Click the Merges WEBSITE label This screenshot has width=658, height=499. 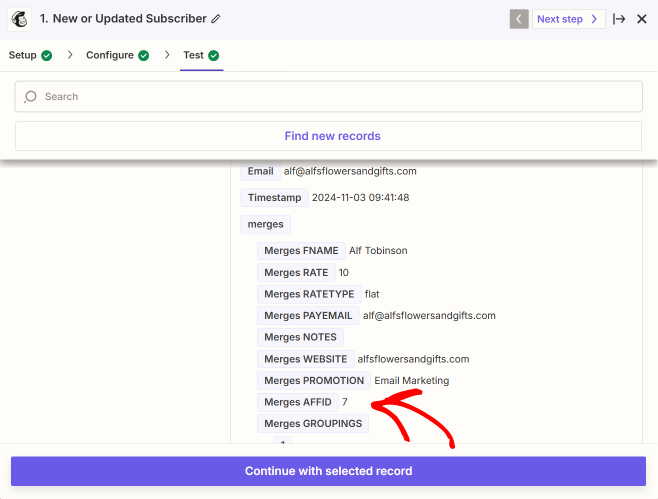[x=306, y=359]
